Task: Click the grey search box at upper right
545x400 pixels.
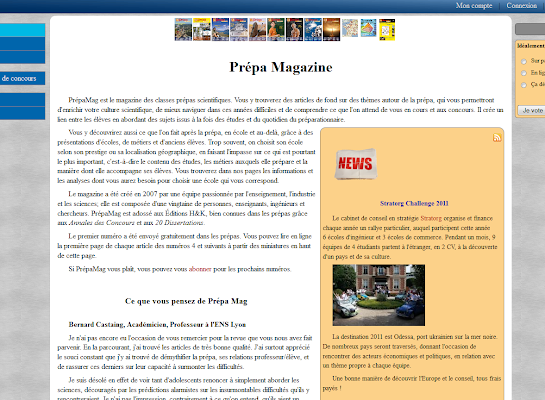Action: click(530, 29)
